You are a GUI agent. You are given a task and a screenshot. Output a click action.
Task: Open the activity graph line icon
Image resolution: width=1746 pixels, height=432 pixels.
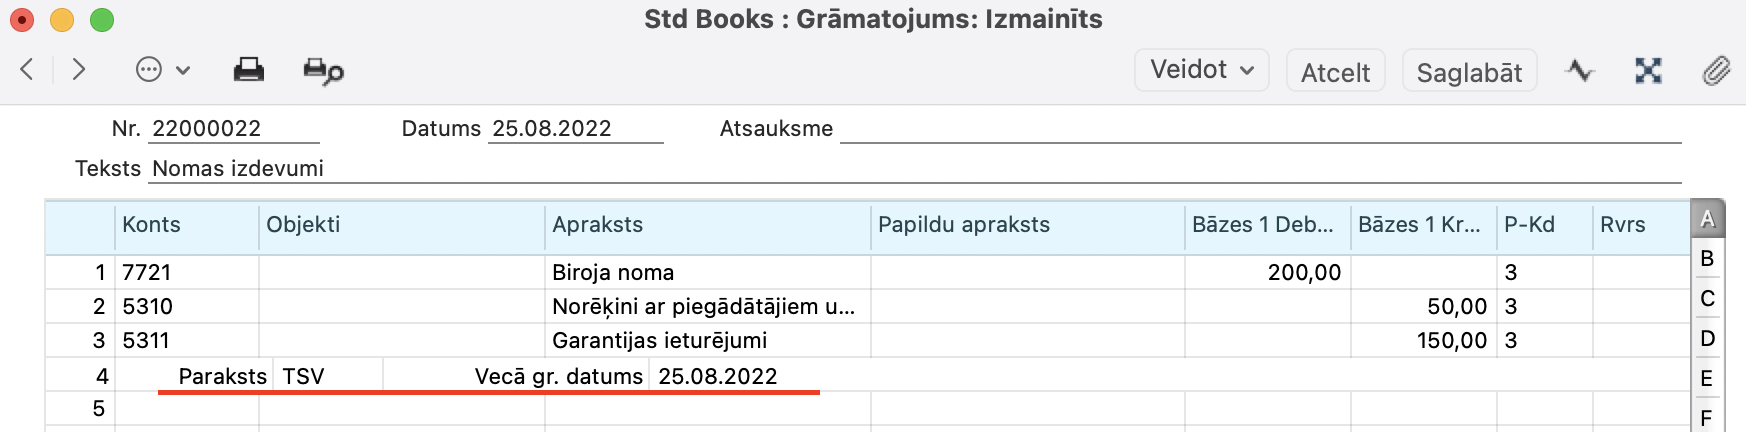pos(1580,70)
